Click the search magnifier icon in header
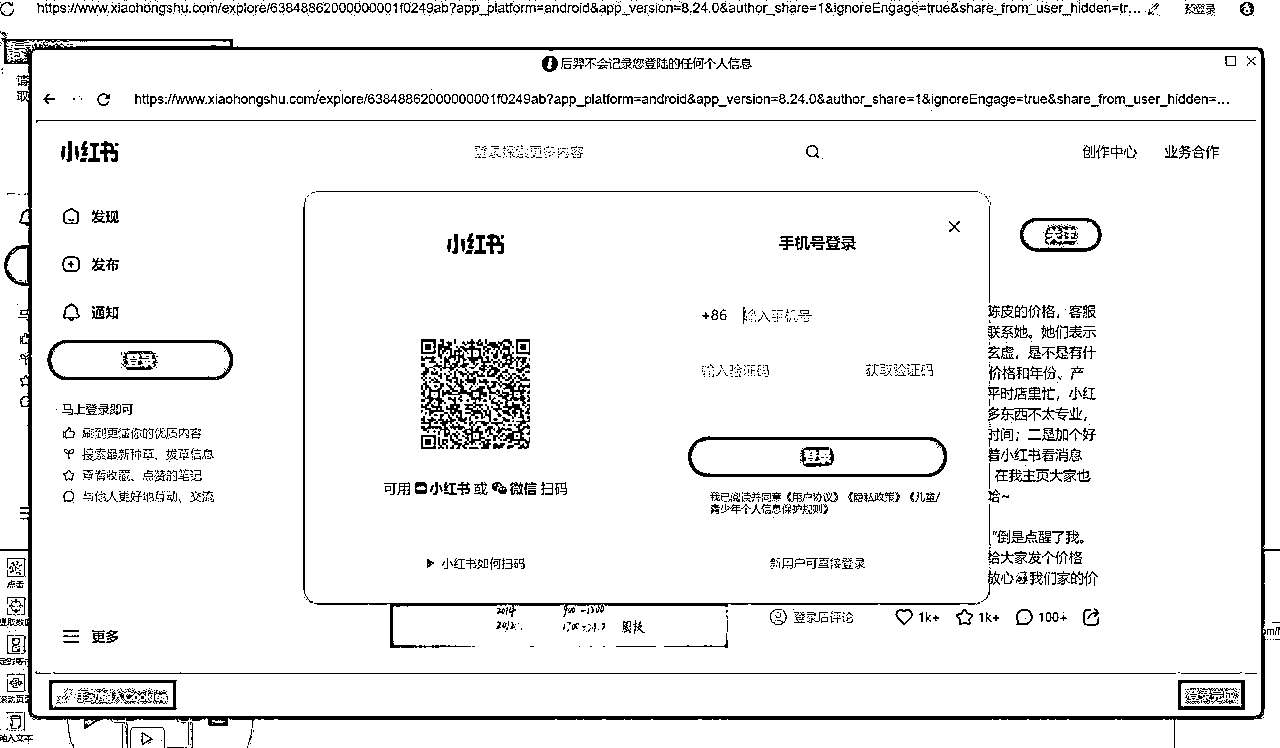Image resolution: width=1280 pixels, height=748 pixels. coord(814,152)
